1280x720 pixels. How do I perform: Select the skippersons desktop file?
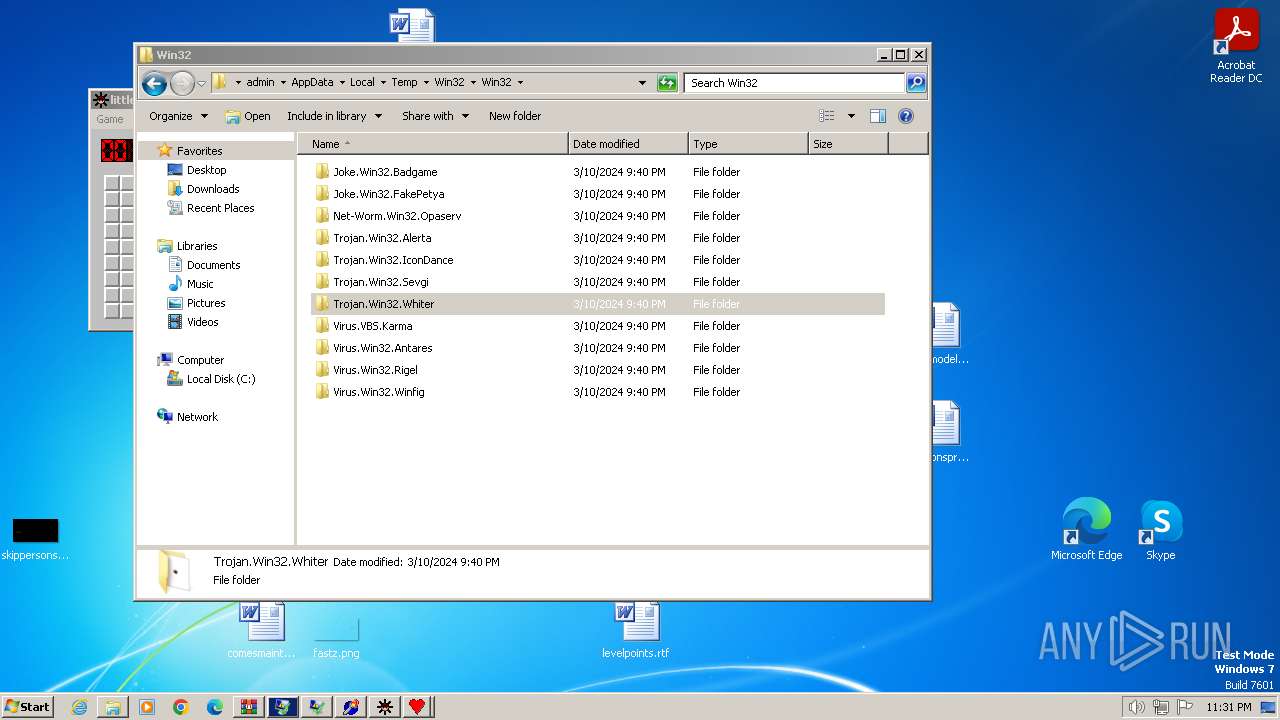[36, 540]
